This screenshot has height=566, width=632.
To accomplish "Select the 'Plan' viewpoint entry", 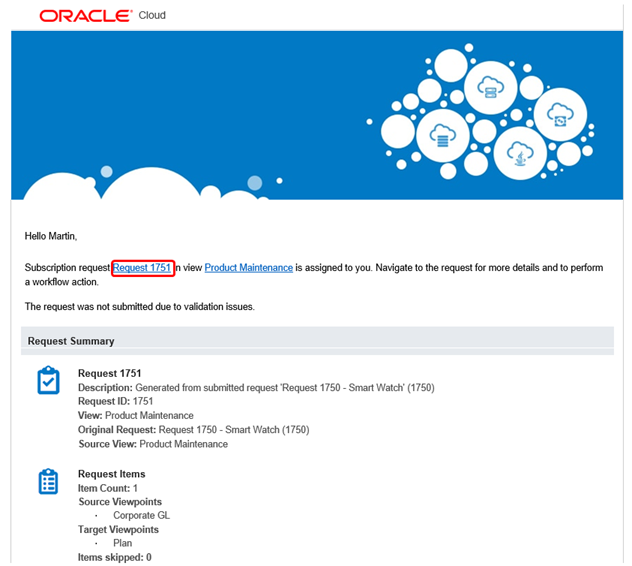I will 123,543.
